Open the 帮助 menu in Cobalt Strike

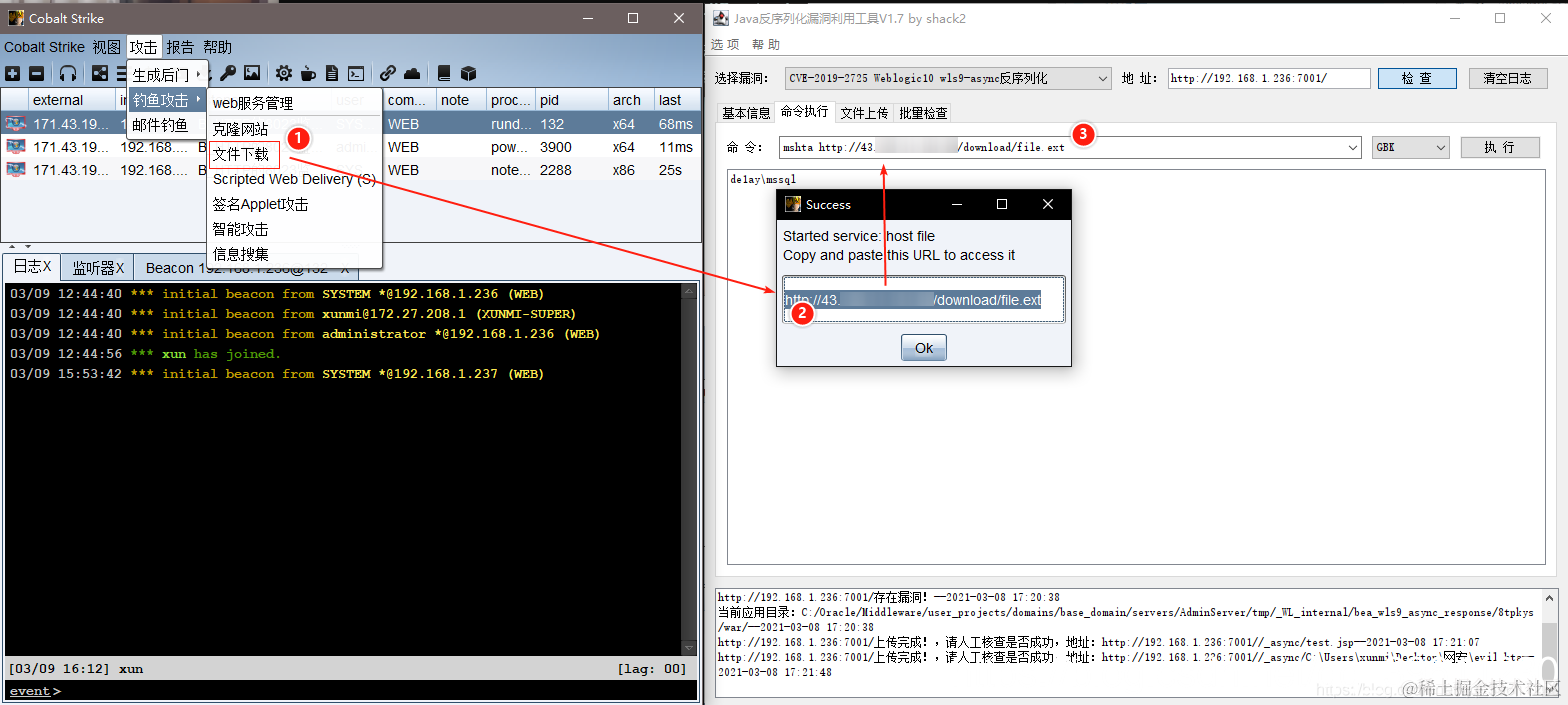coord(218,47)
